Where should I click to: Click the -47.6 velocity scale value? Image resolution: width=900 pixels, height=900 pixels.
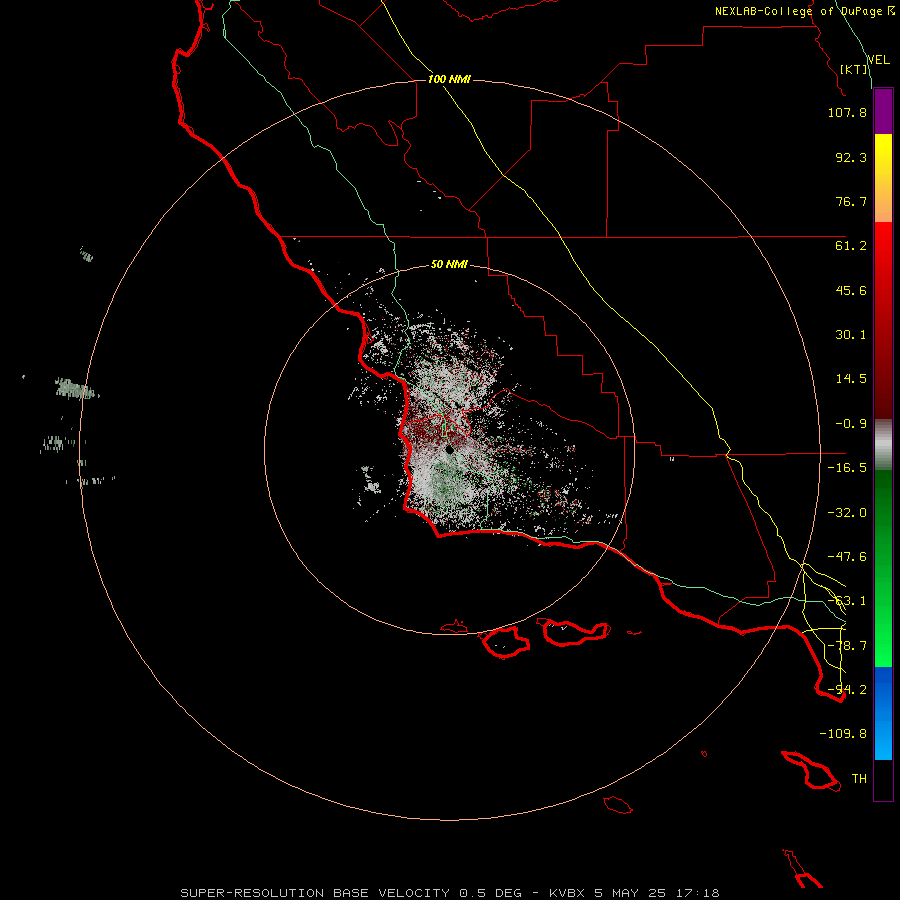coord(847,557)
